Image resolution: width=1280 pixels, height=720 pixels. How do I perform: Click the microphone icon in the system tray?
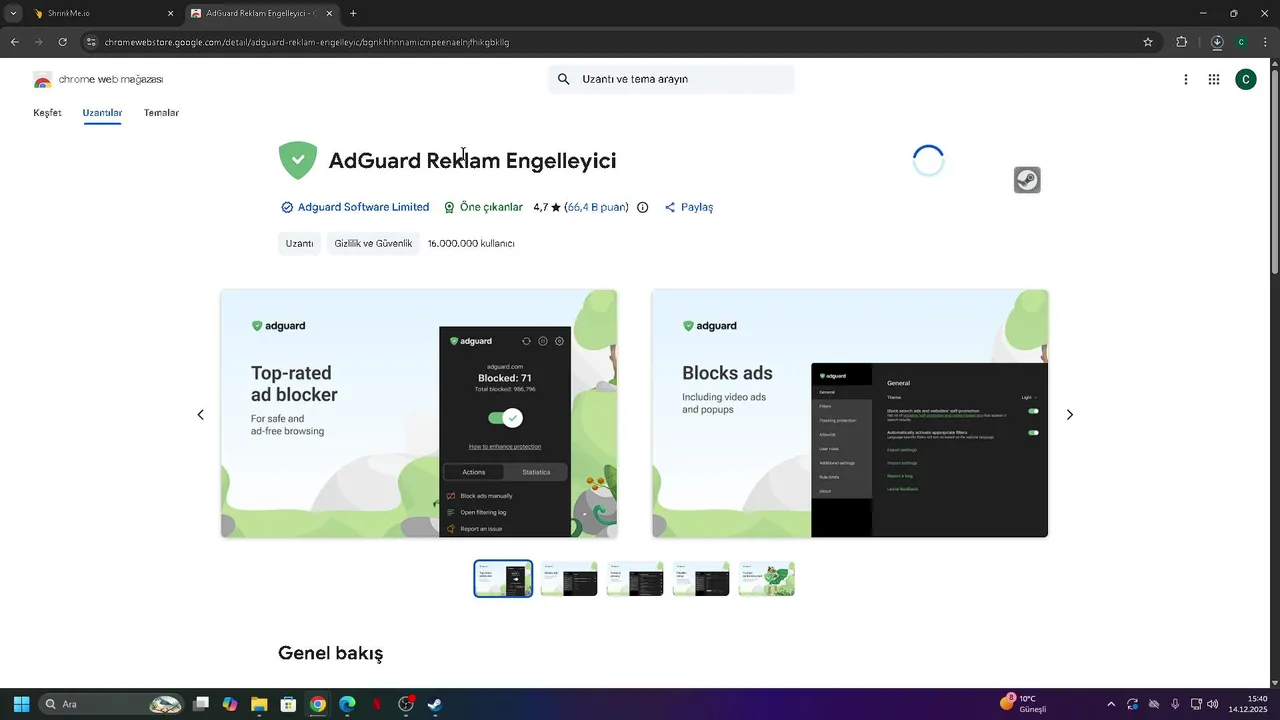(1175, 704)
